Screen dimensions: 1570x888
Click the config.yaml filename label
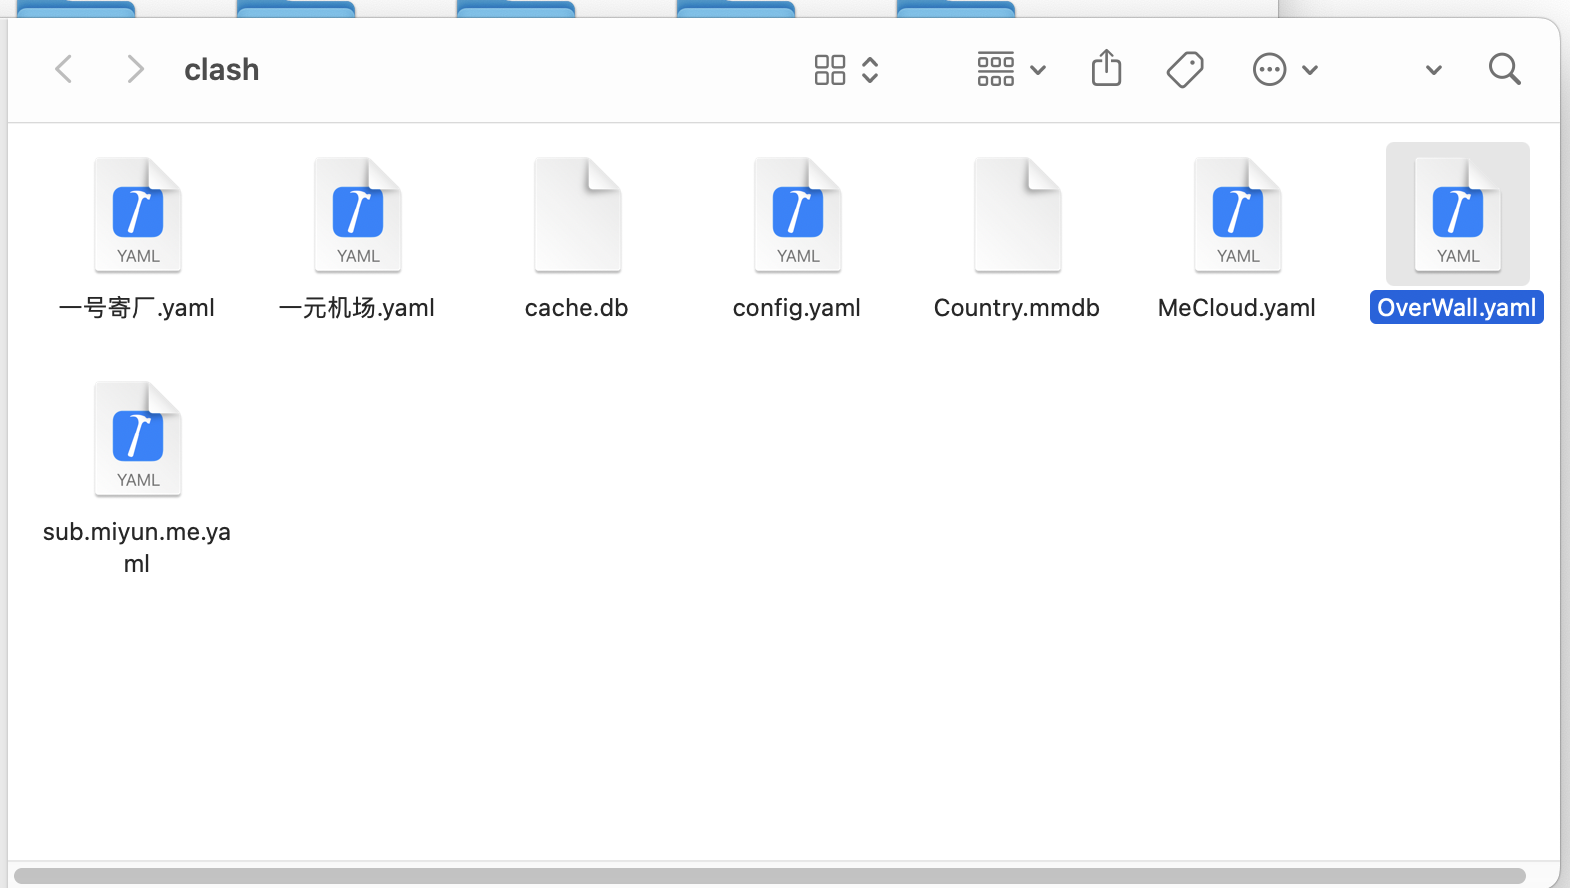point(797,308)
